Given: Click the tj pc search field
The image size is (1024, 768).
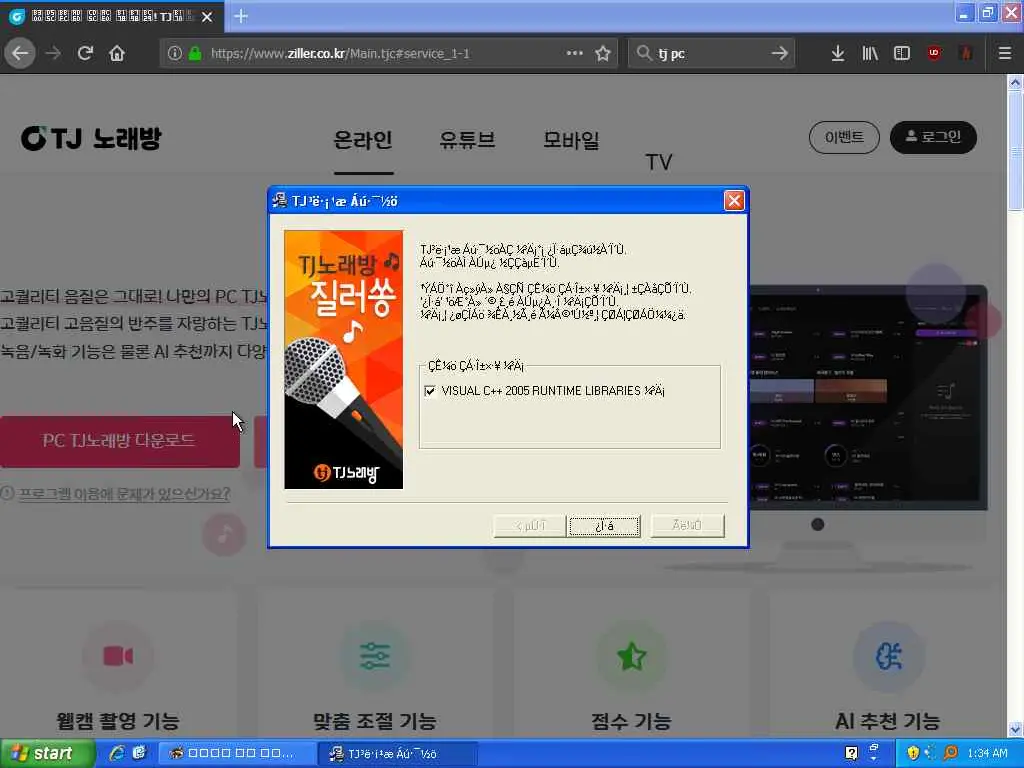Looking at the screenshot, I should pyautogui.click(x=711, y=54).
